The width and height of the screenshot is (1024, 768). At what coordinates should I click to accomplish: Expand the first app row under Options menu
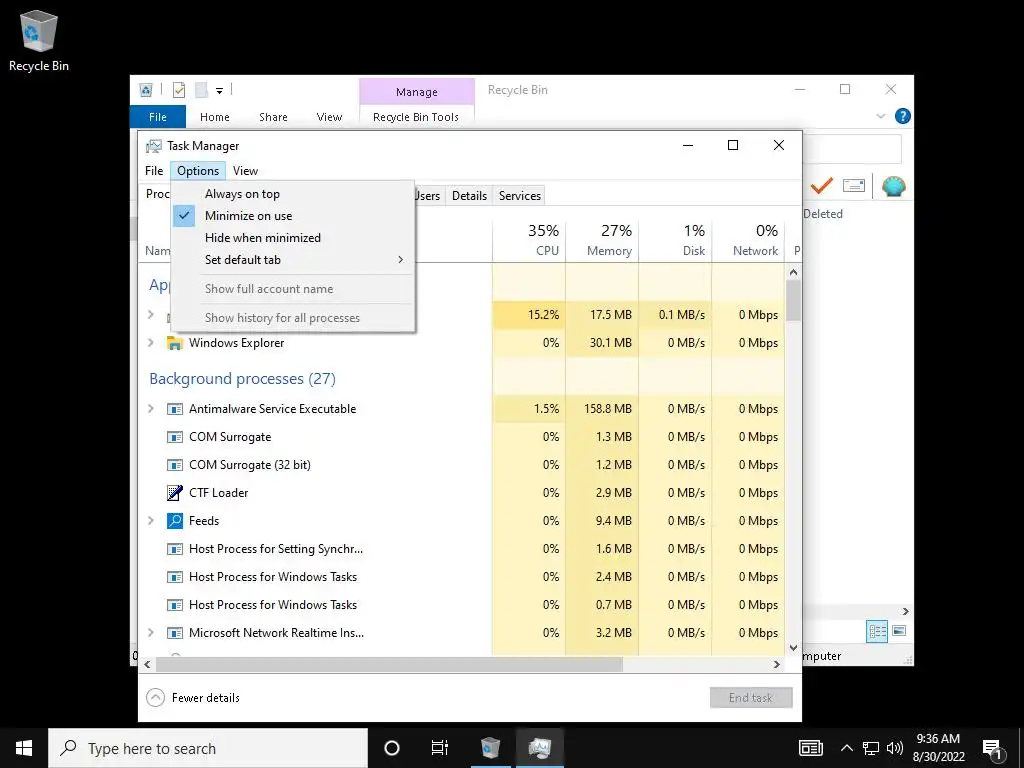pos(151,315)
